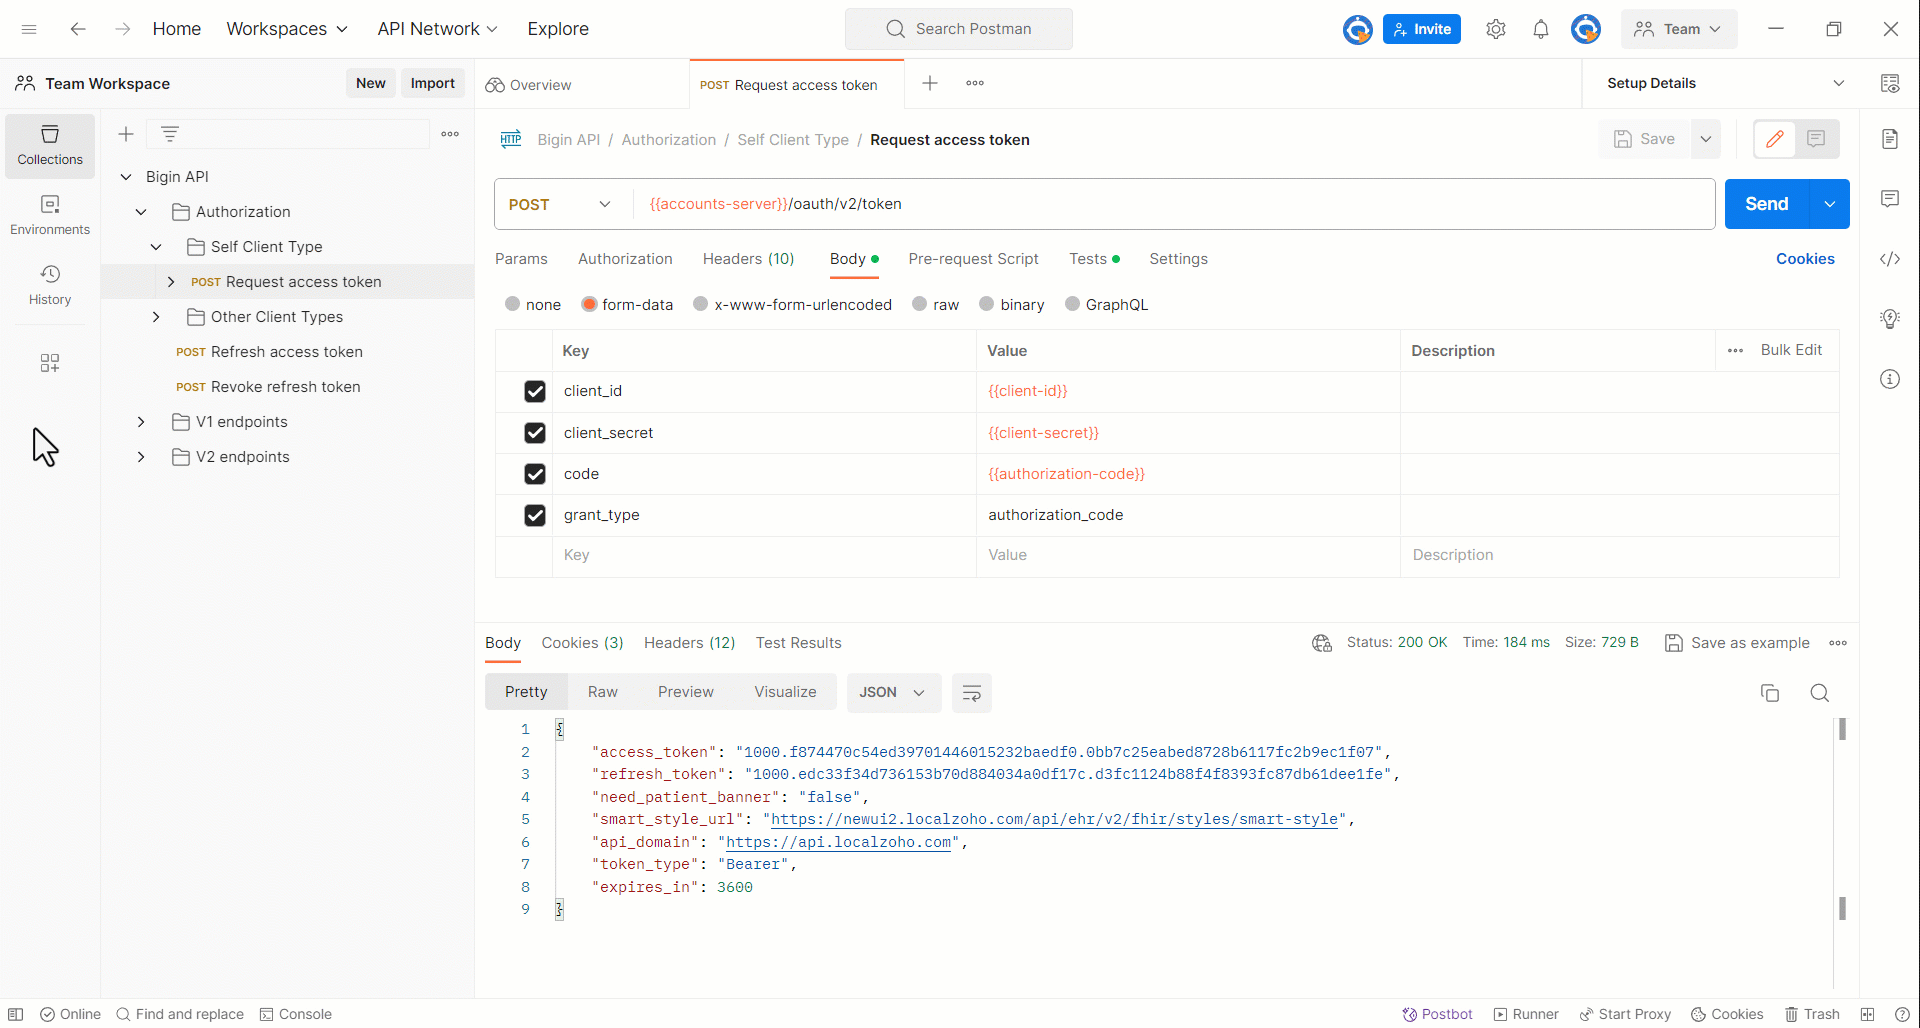Select the raw body type option
This screenshot has width=1920, height=1028.
920,304
